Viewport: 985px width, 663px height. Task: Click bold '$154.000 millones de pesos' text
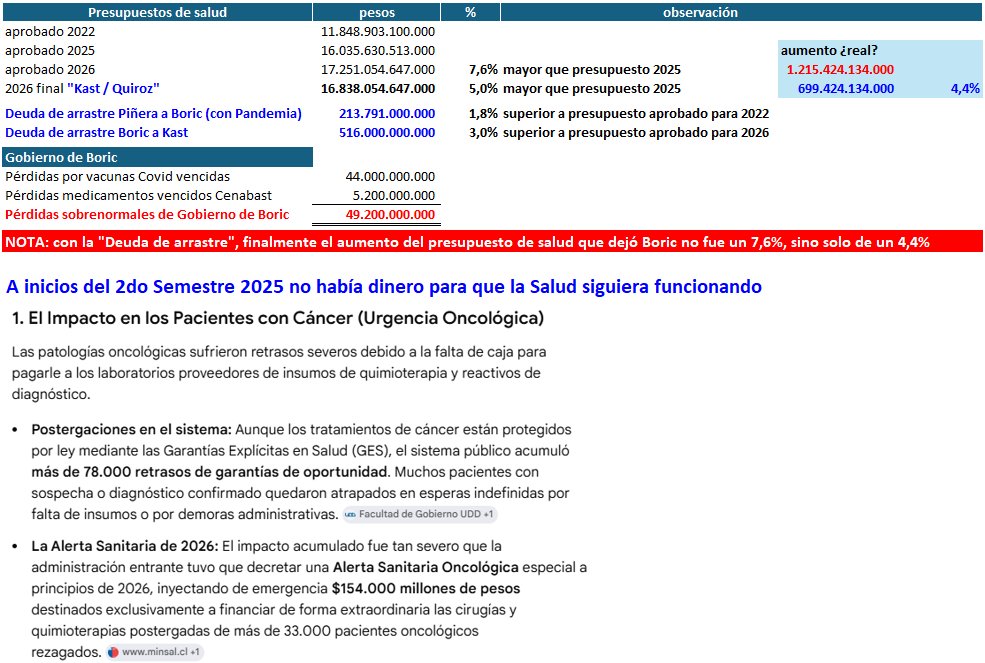coord(426,588)
